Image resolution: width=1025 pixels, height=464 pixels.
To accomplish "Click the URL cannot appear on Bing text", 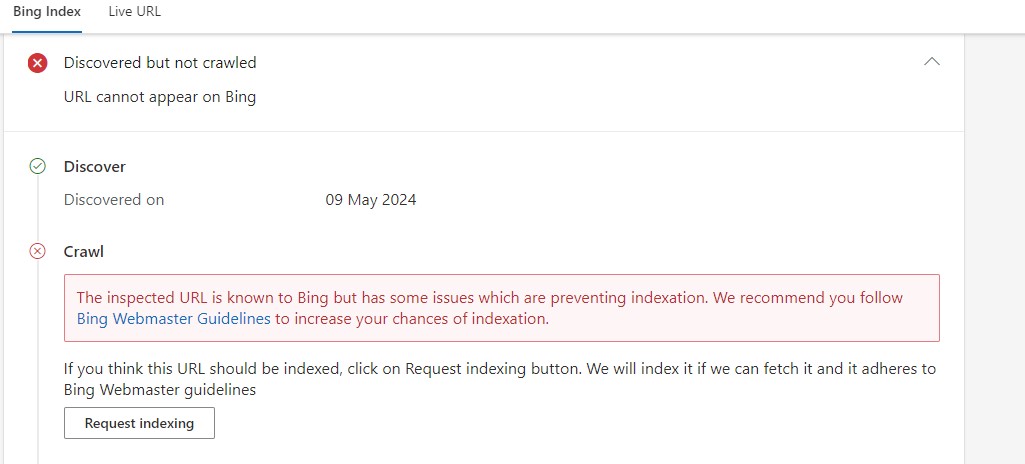I will [160, 97].
